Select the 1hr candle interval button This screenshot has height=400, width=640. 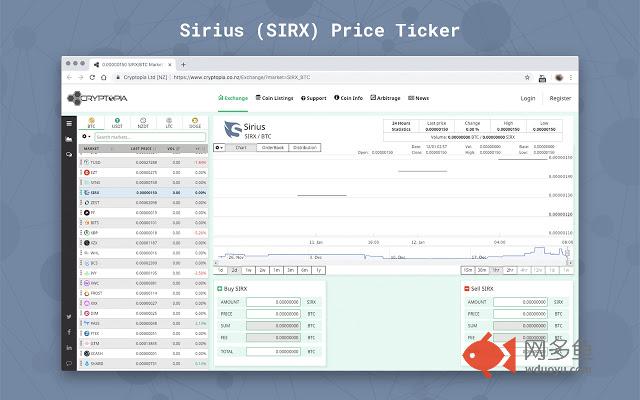(x=496, y=270)
